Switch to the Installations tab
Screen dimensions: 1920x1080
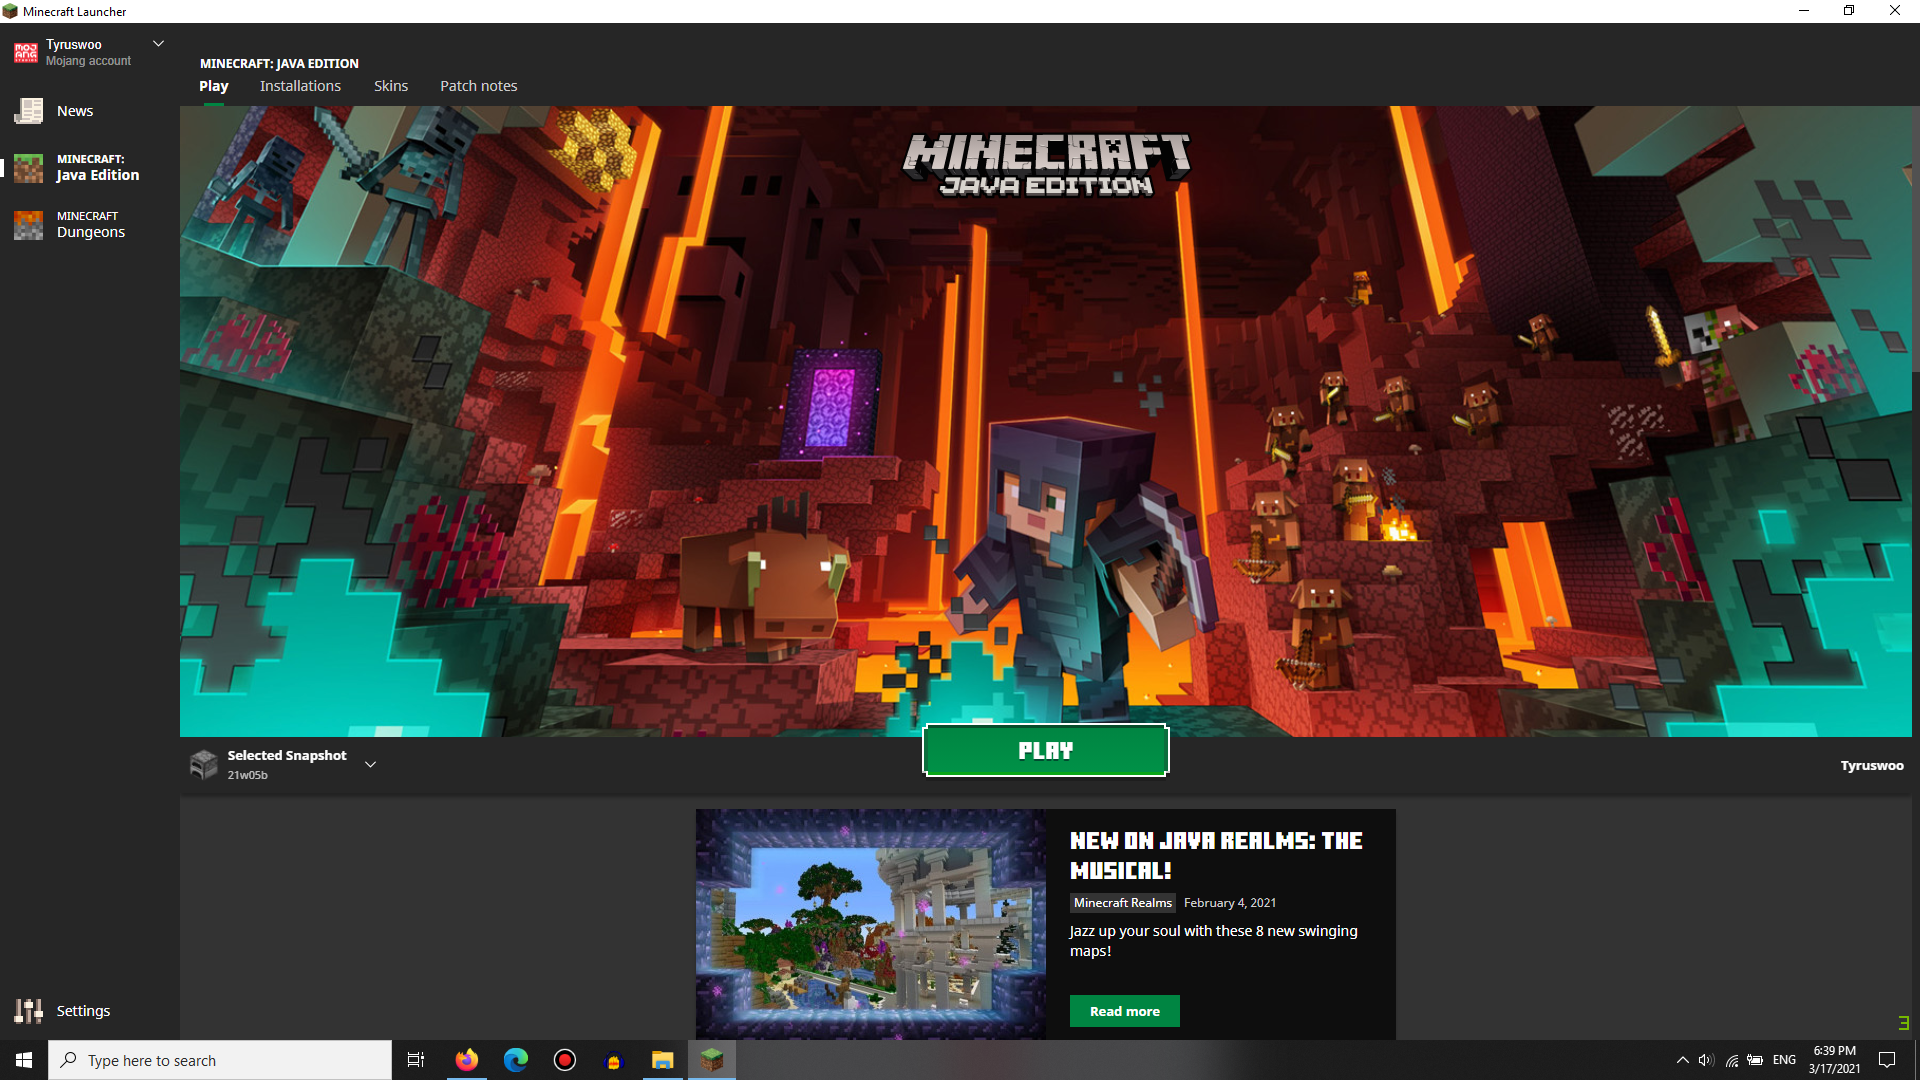pyautogui.click(x=300, y=86)
